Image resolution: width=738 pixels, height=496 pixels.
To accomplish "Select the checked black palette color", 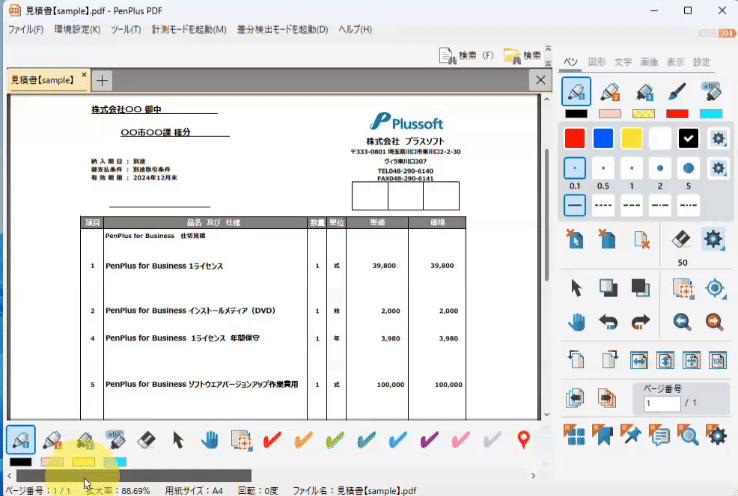I will [x=688, y=138].
